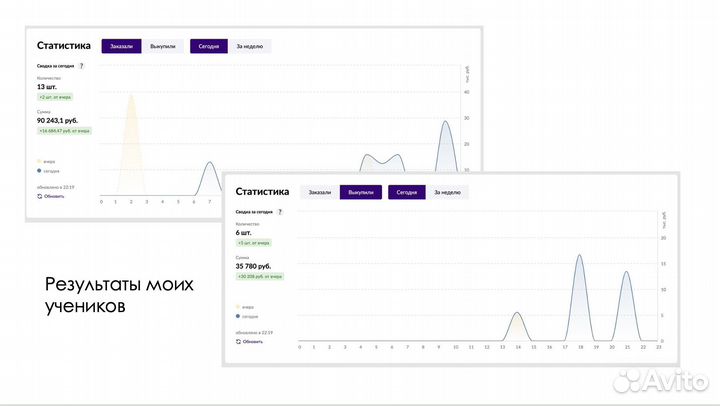720x406 pixels.
Task: Click the refresh icon in the 35 780 руб. panel
Action: (238, 341)
